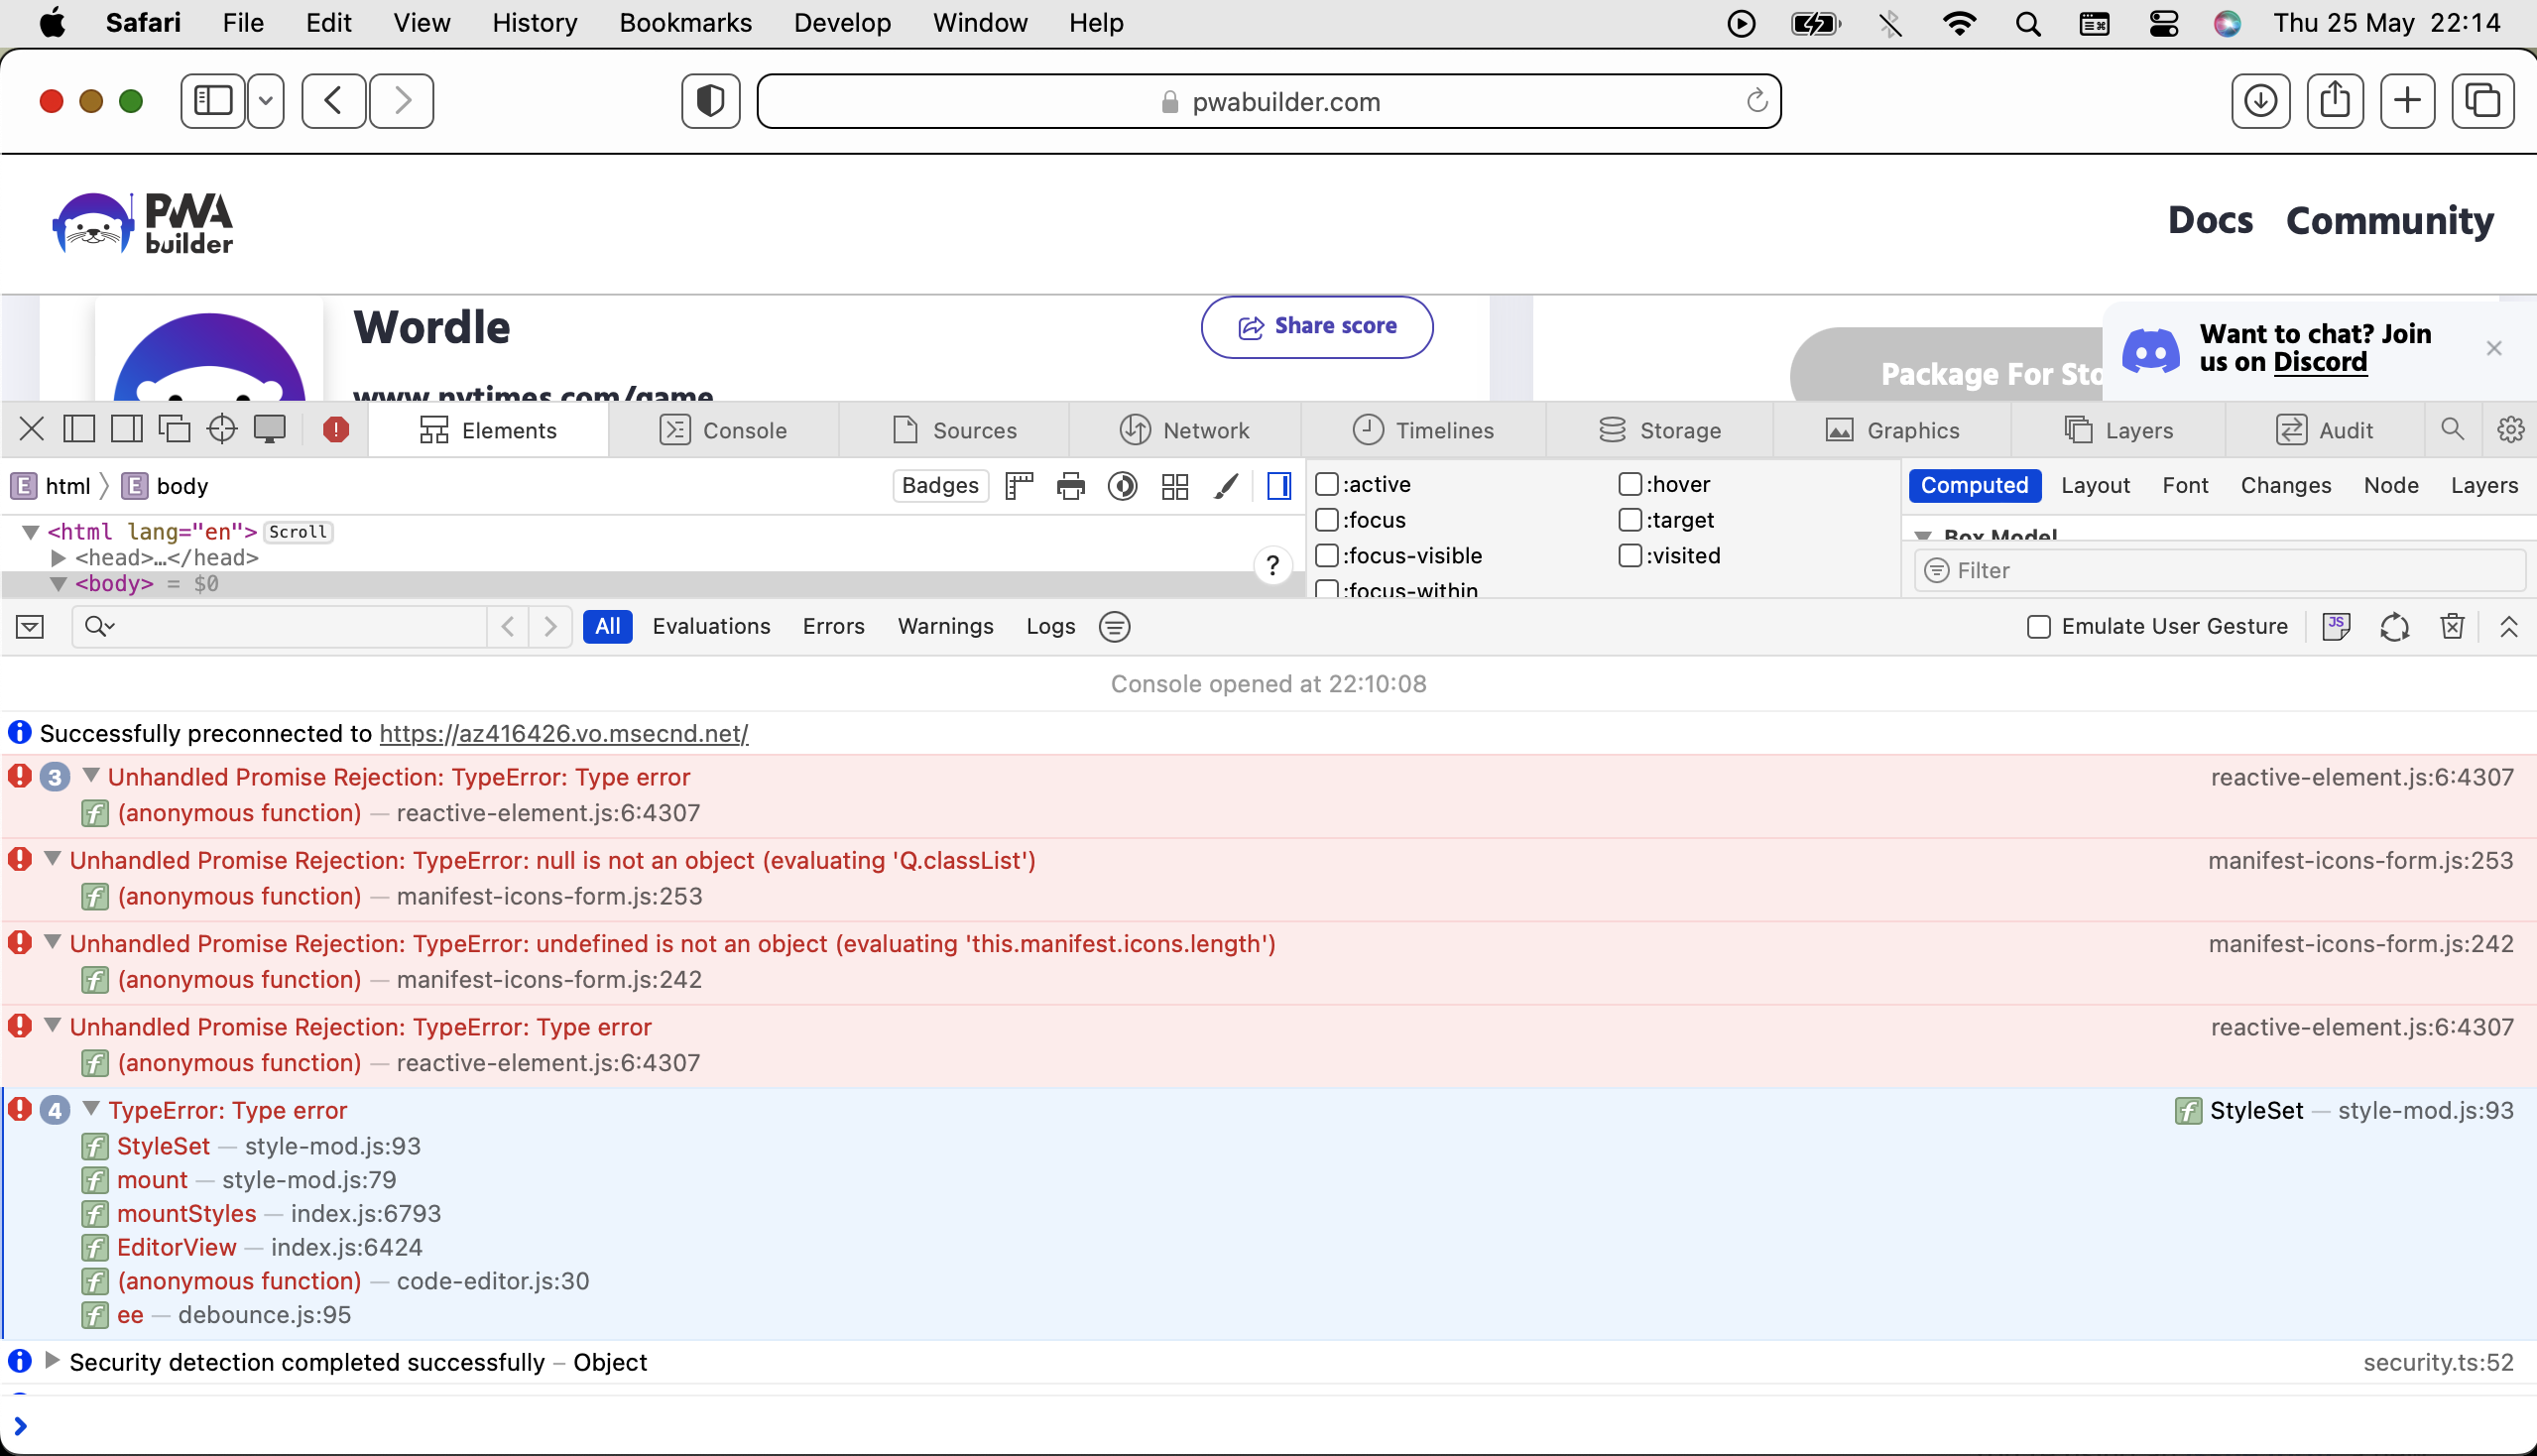Clear the console with the trash icon
This screenshot has width=2537, height=1456.
pyautogui.click(x=2452, y=626)
